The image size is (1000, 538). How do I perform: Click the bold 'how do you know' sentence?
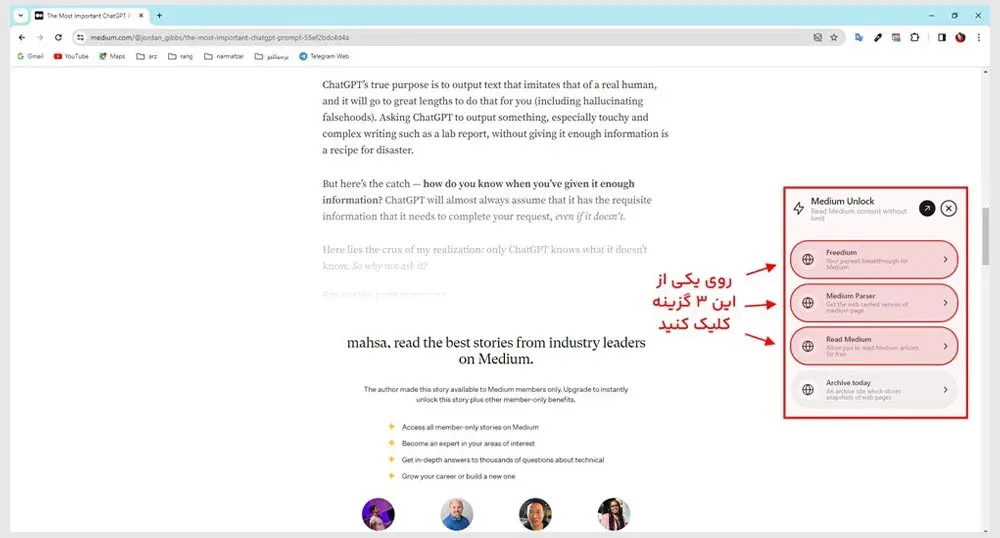(478, 192)
